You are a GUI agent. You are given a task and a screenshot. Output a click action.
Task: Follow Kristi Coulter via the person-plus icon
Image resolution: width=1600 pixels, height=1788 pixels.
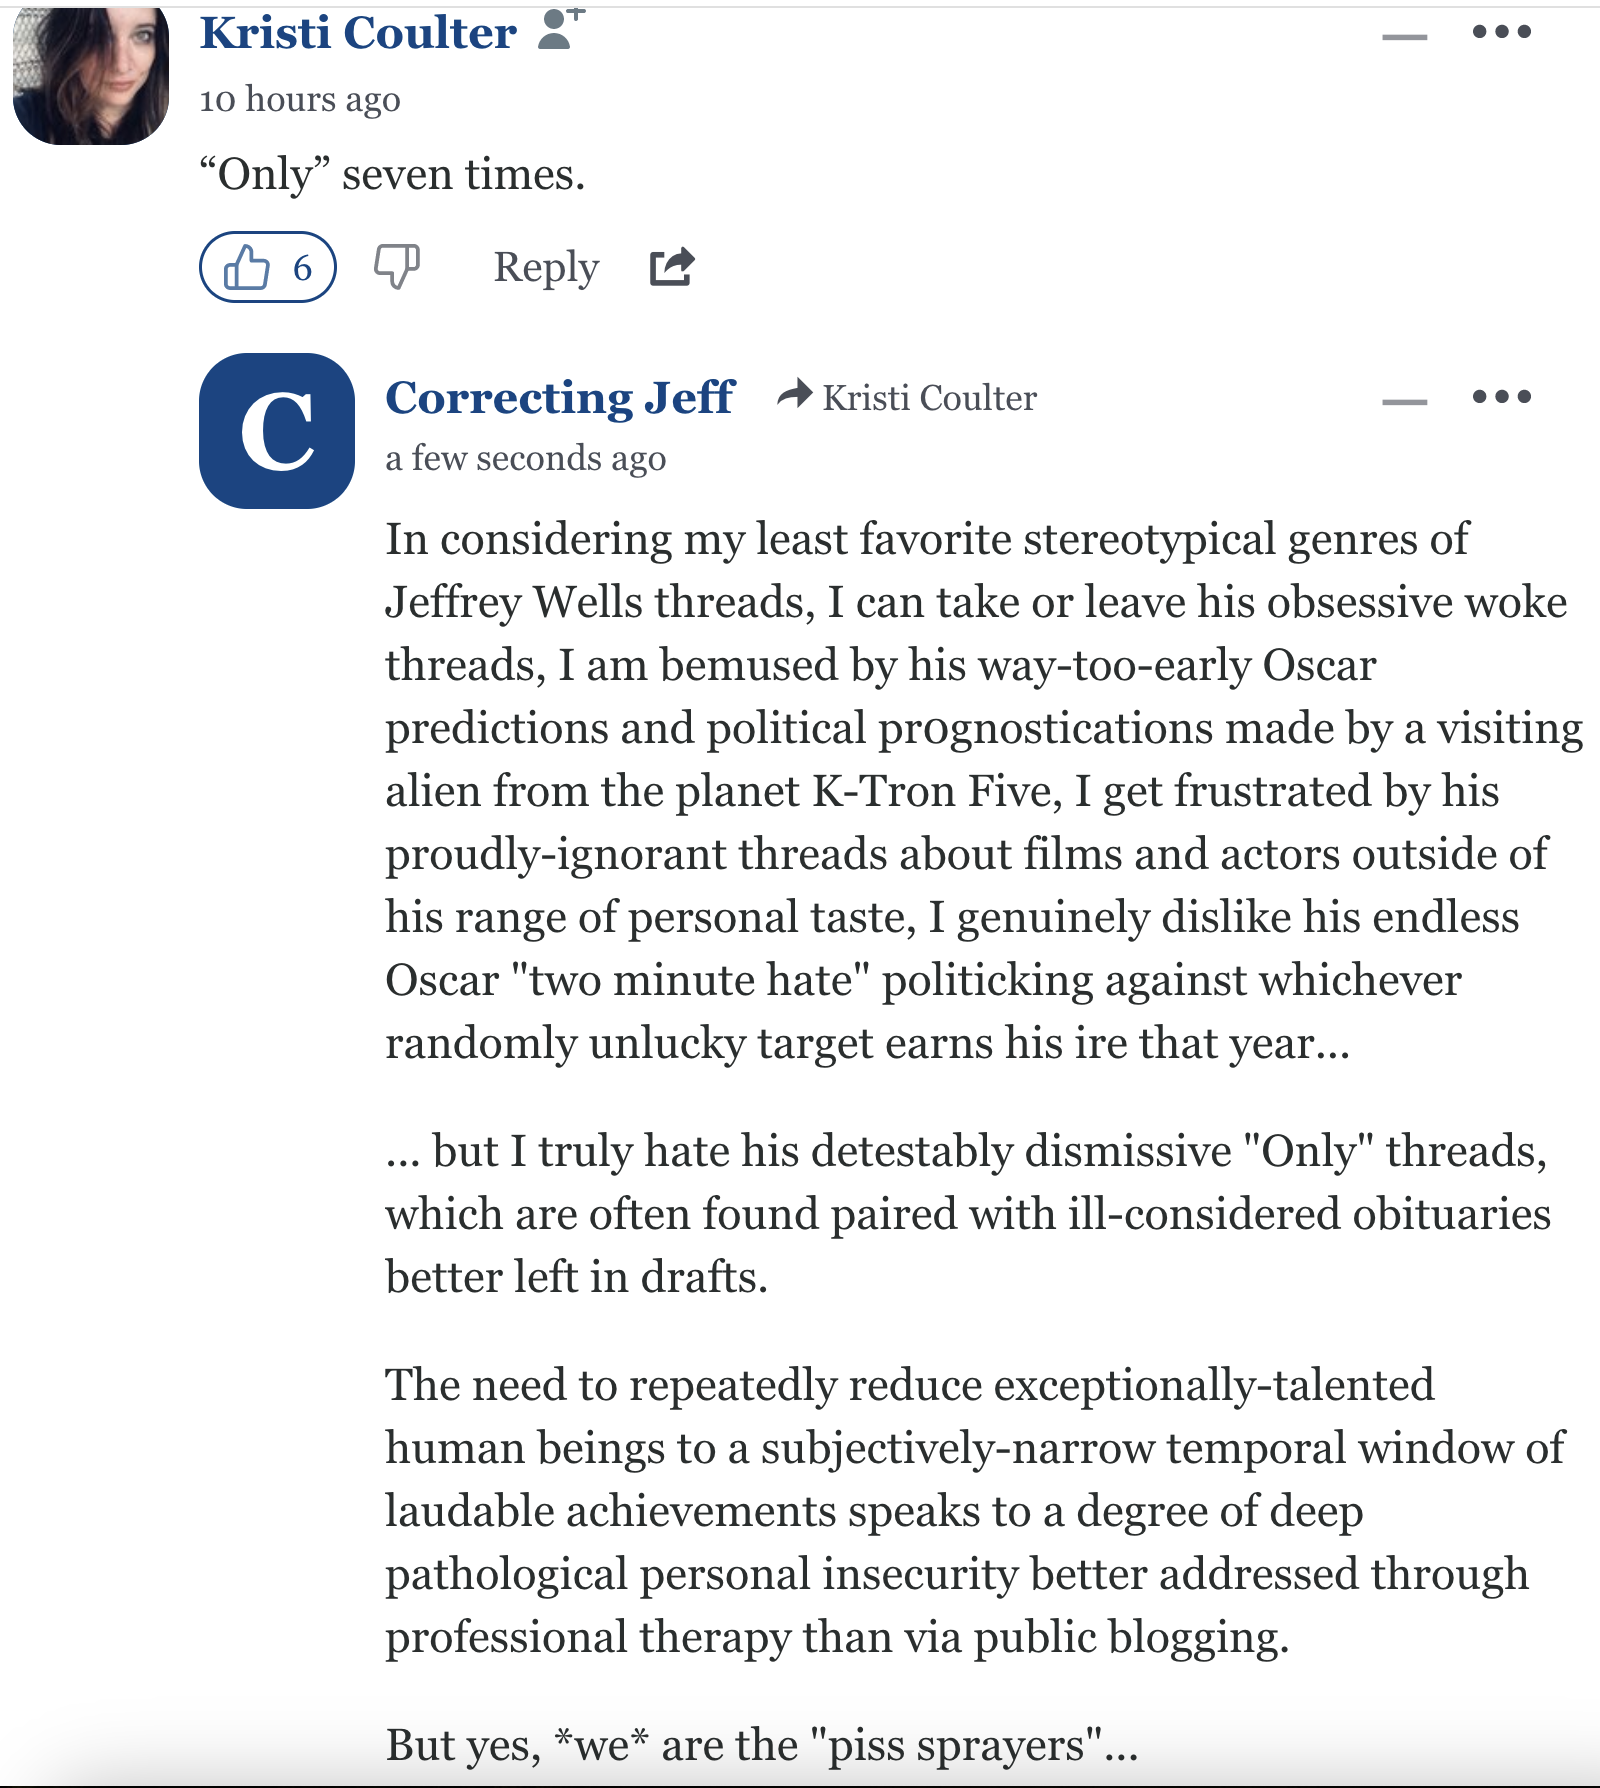pyautogui.click(x=560, y=29)
